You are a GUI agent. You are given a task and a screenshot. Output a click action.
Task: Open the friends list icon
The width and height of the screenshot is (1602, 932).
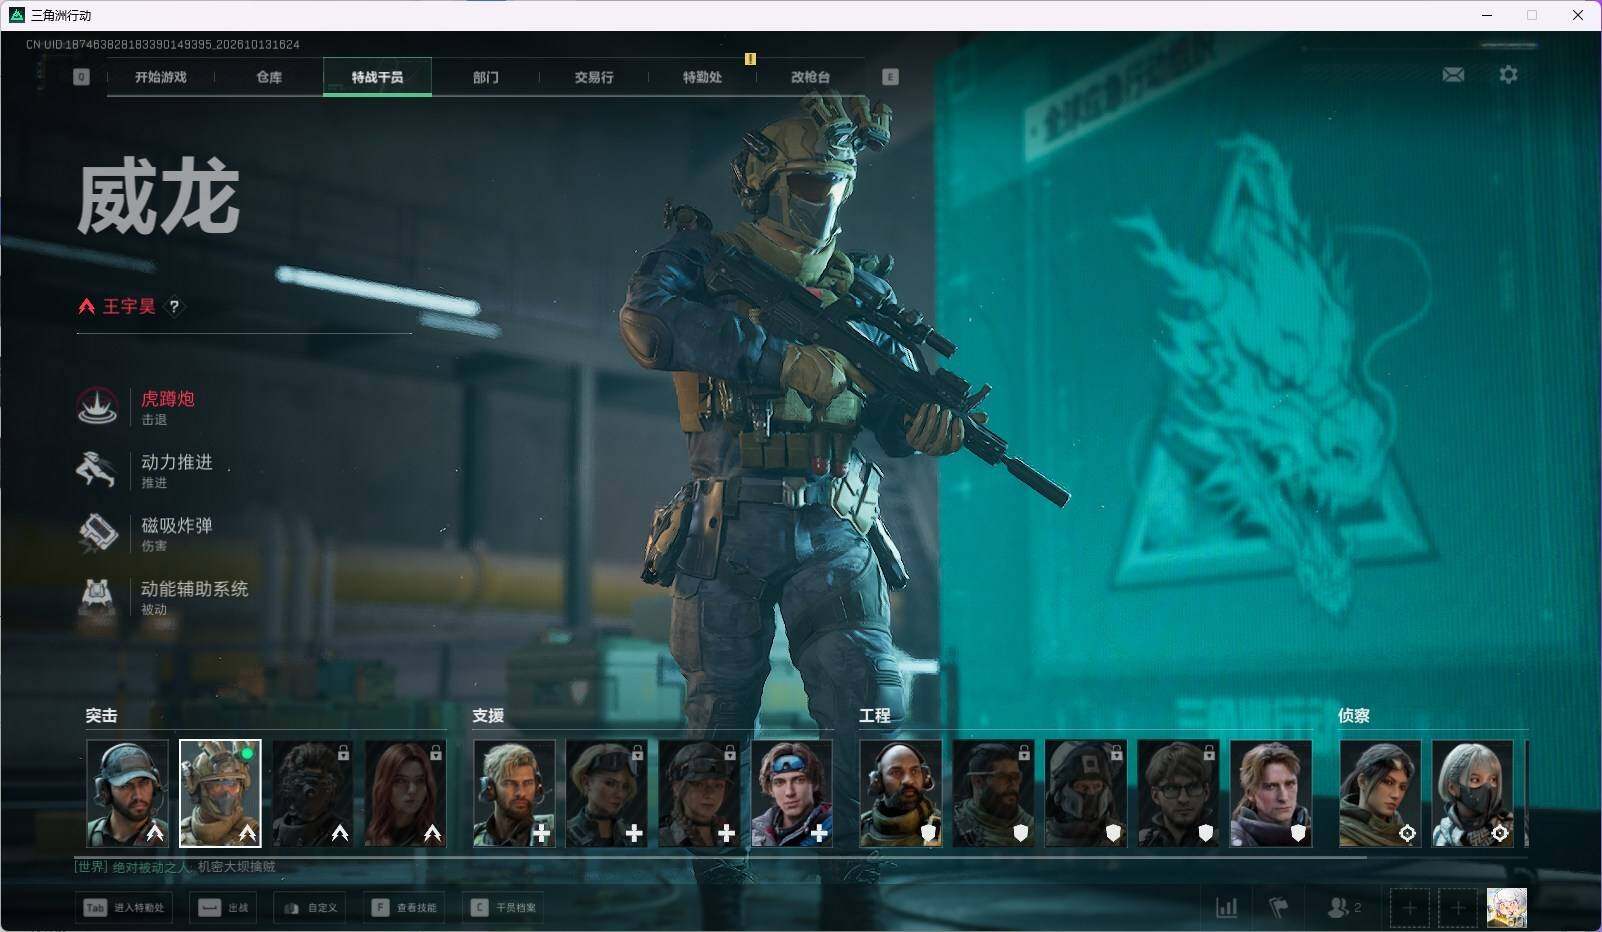1343,908
